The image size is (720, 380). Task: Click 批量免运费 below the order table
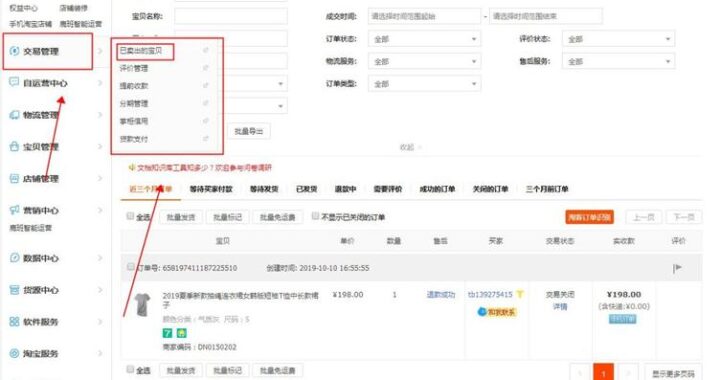[277, 370]
